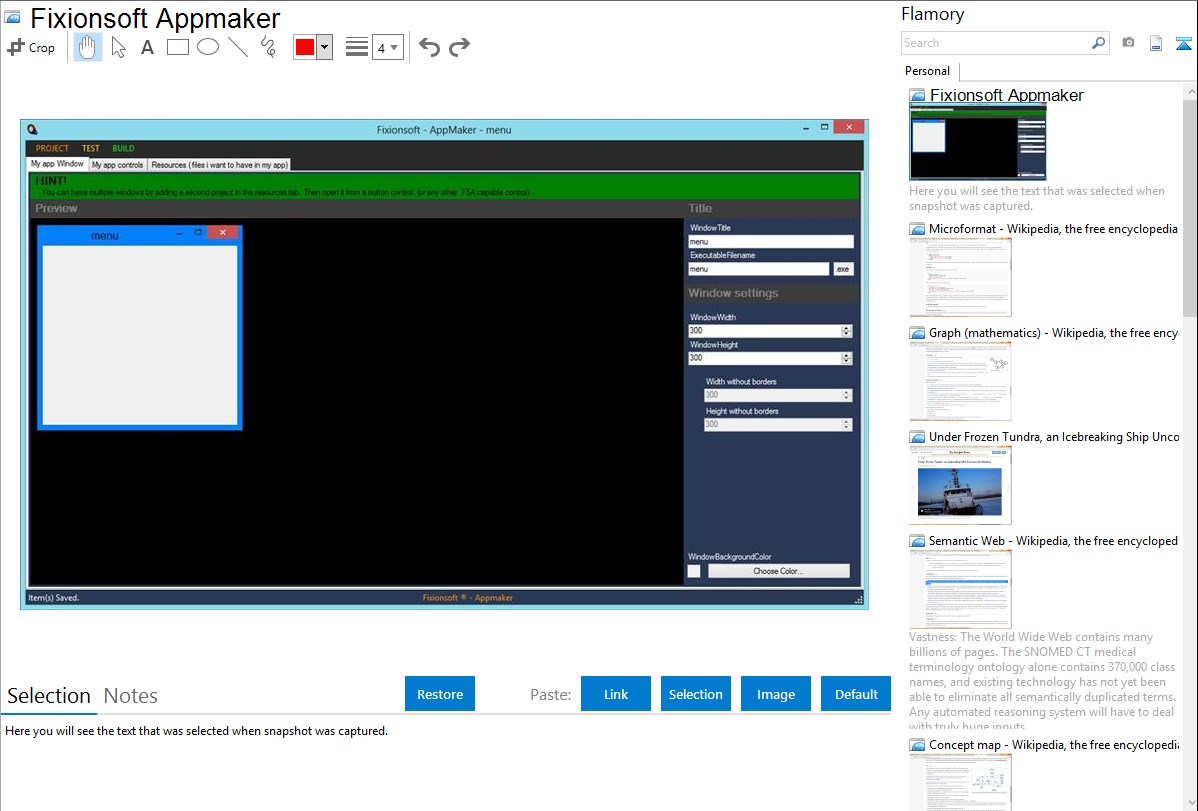Image resolution: width=1198 pixels, height=811 pixels.
Task: Open the Semantic Web snapshot thumbnail
Action: [960, 589]
